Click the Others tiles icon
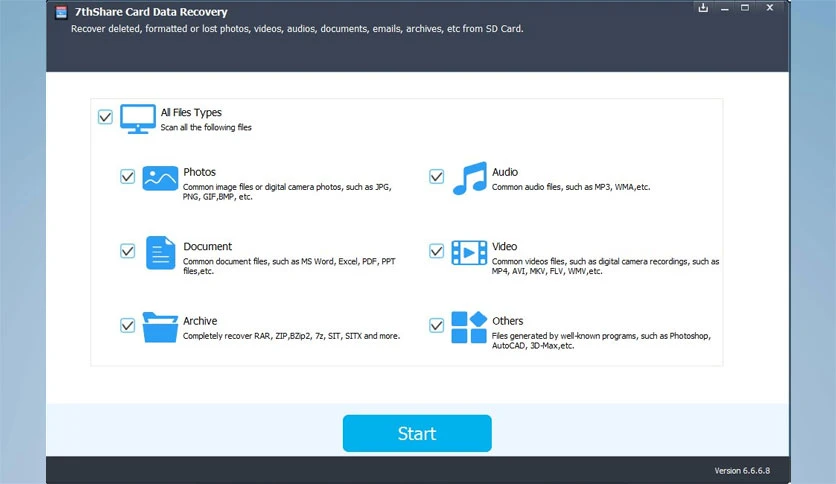The height and width of the screenshot is (484, 836). click(469, 327)
